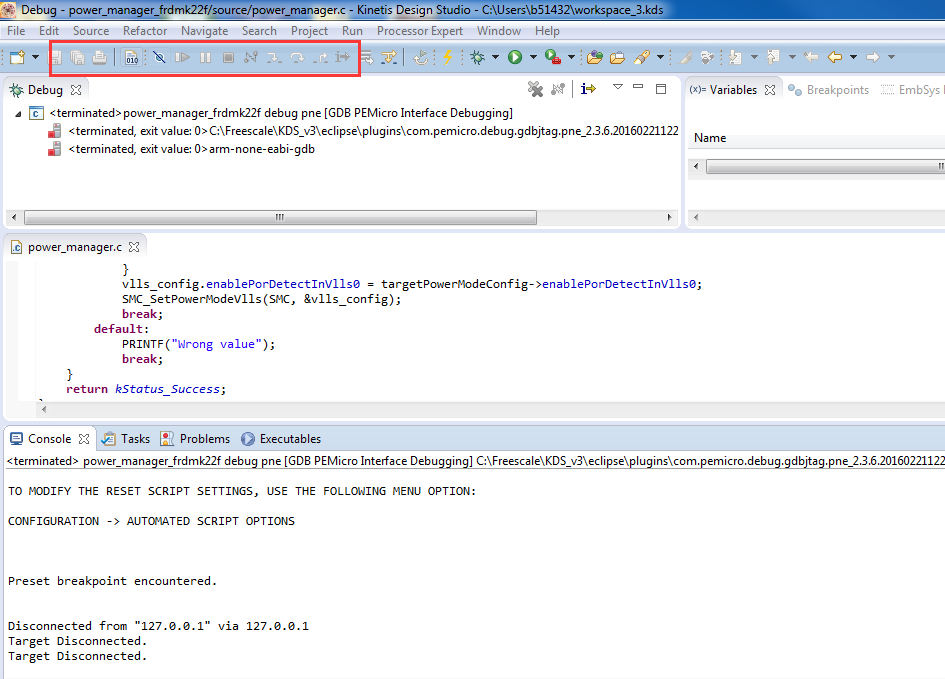Viewport: 945px width, 679px height.
Task: Close the power_manager.c editor tab
Action: point(134,247)
